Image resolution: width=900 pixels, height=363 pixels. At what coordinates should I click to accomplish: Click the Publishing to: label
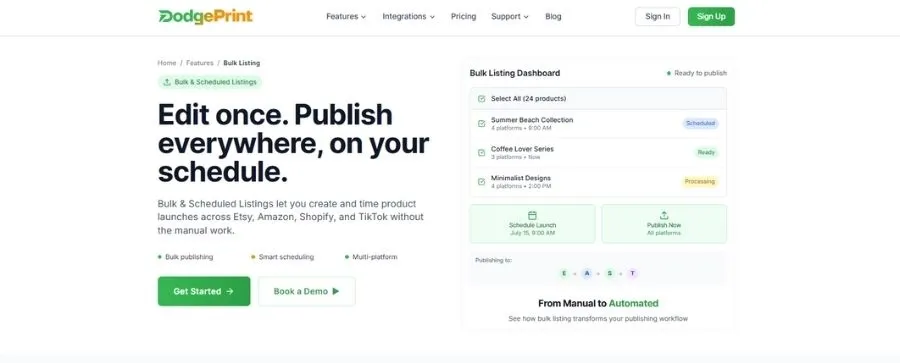tap(493, 260)
